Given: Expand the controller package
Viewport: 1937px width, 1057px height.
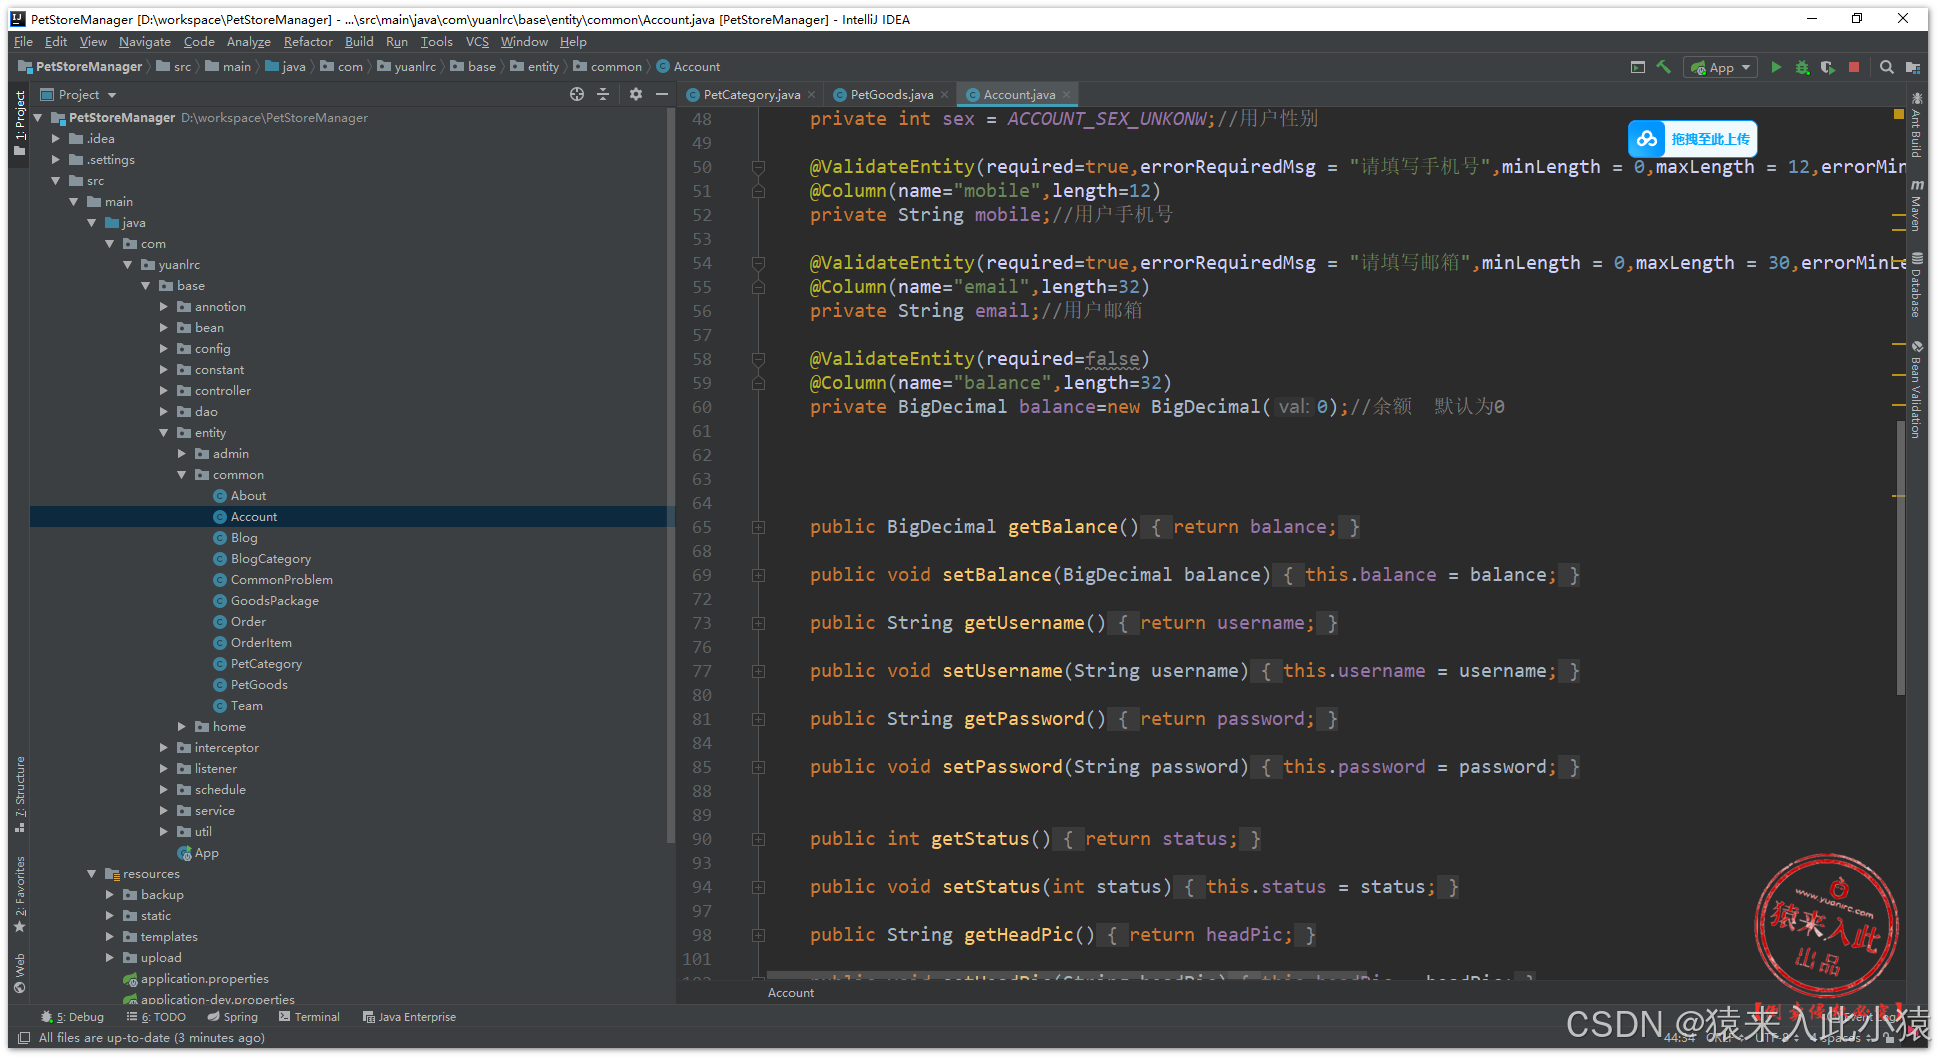Looking at the screenshot, I should 164,391.
